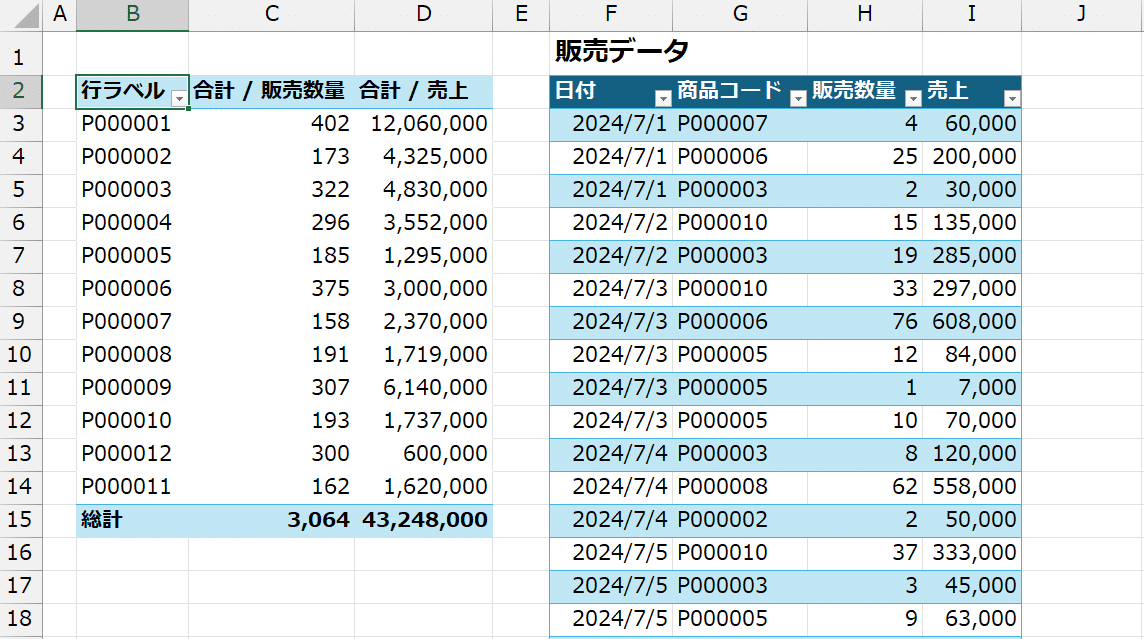Click the select-all corner triangle
This screenshot has height=639, width=1144.
click(x=26, y=15)
